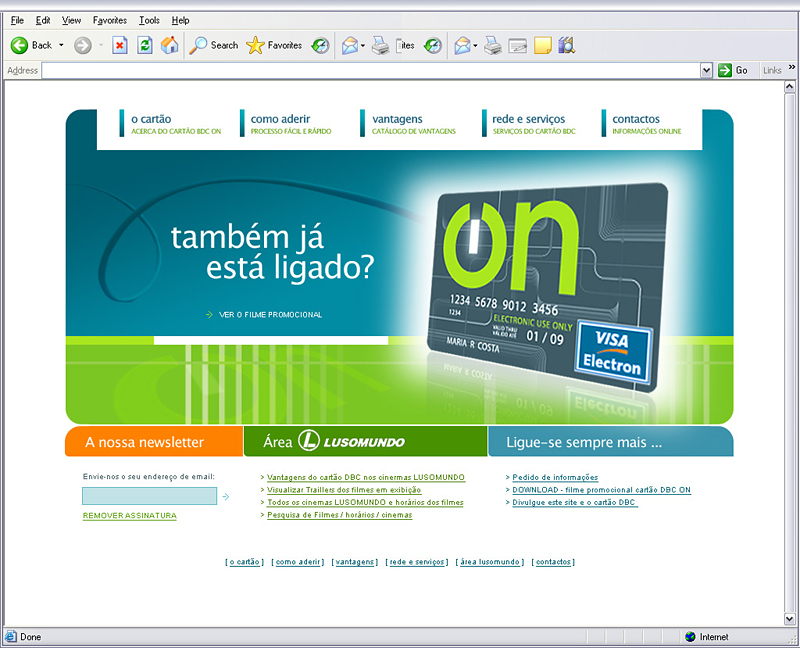Image resolution: width=800 pixels, height=648 pixels.
Task: Click the grey card icon before the yellow note
Action: coord(517,46)
